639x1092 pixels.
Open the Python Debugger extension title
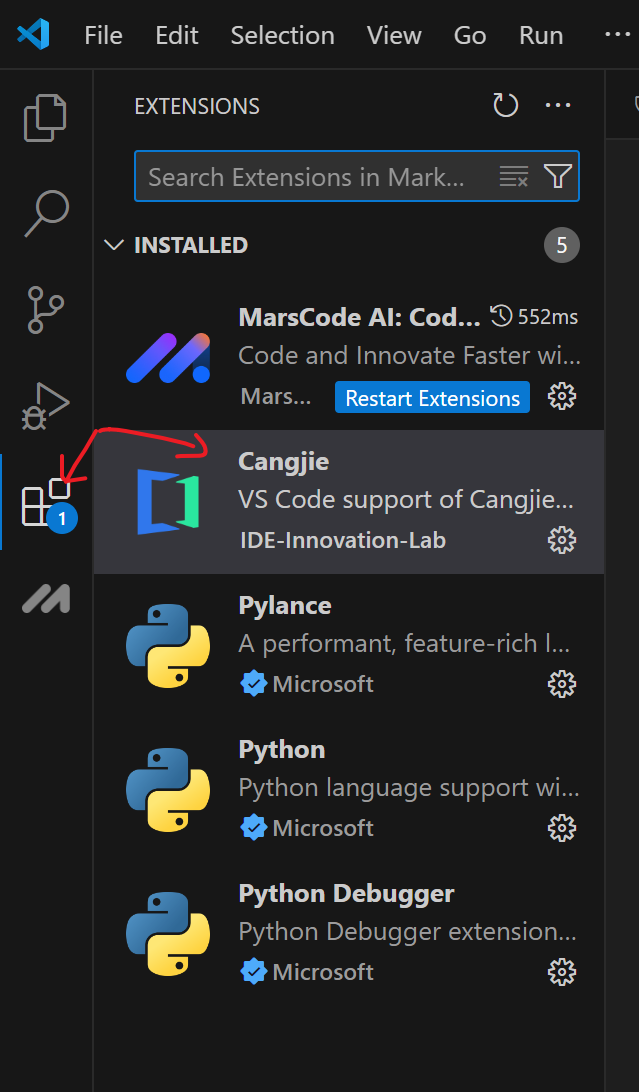pyautogui.click(x=346, y=893)
